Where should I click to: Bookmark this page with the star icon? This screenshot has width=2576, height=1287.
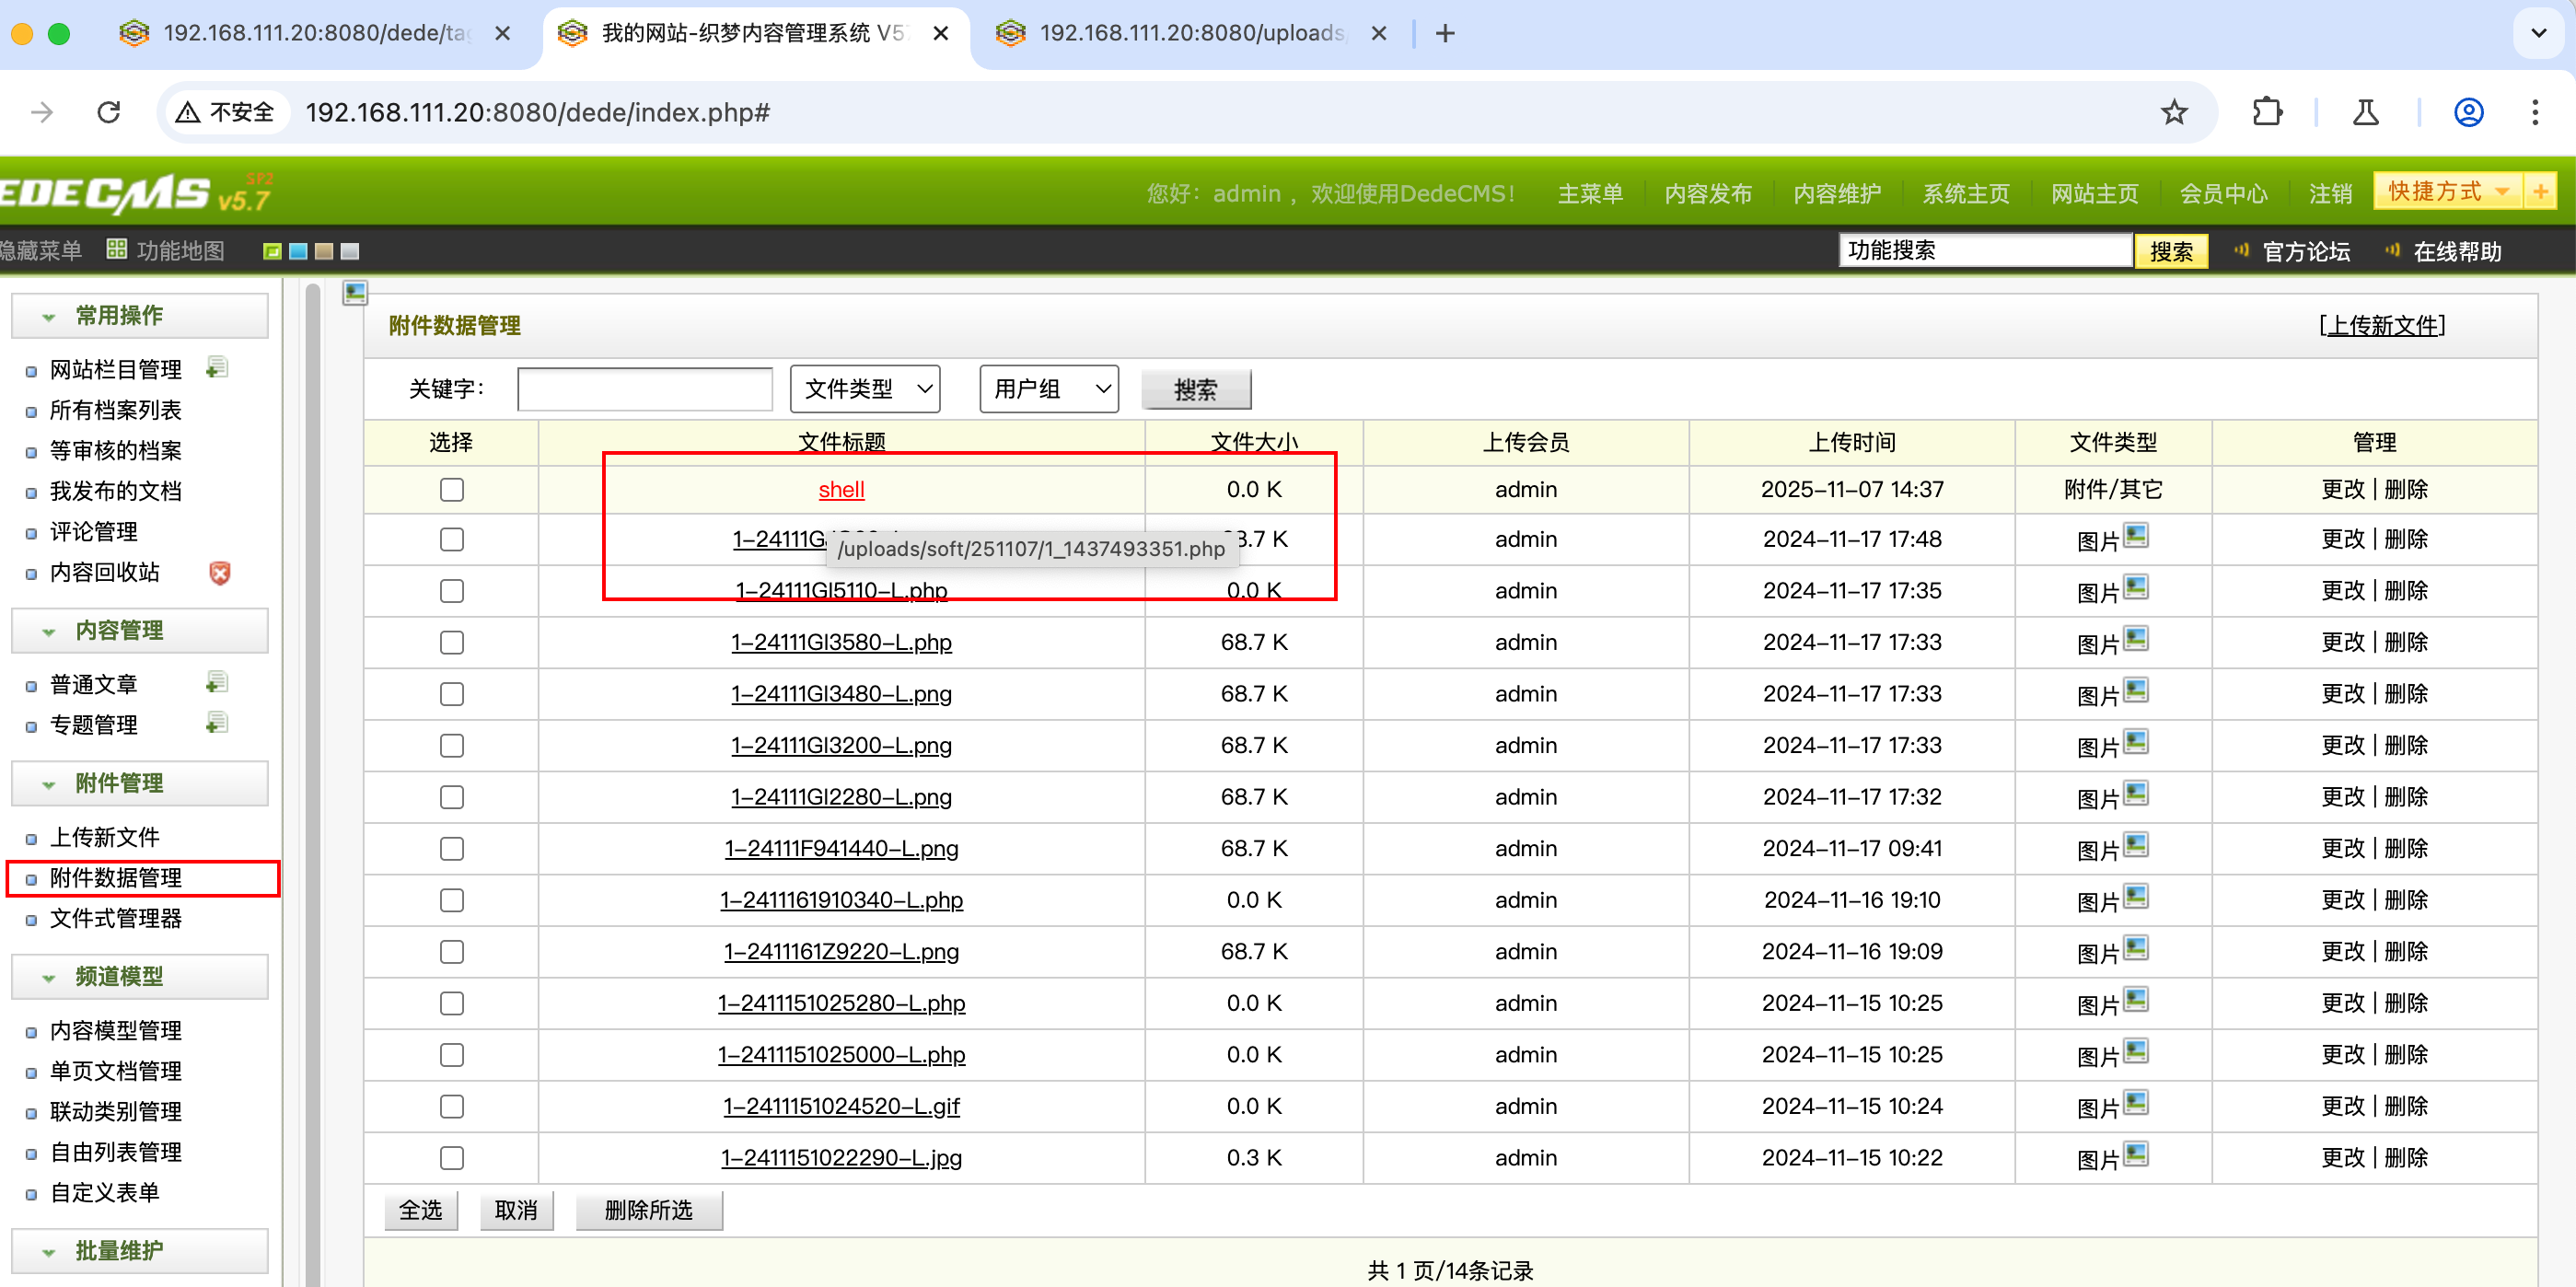(x=2173, y=112)
